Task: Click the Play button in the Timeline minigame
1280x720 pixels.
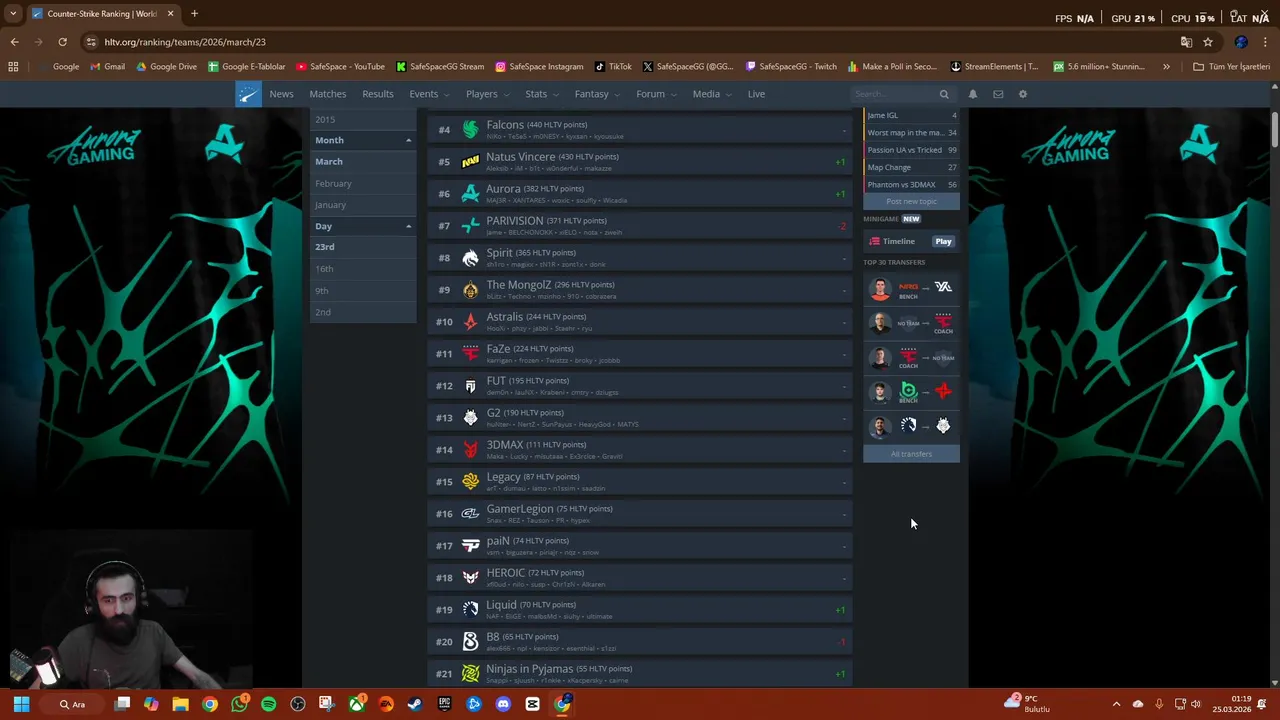Action: 943,241
